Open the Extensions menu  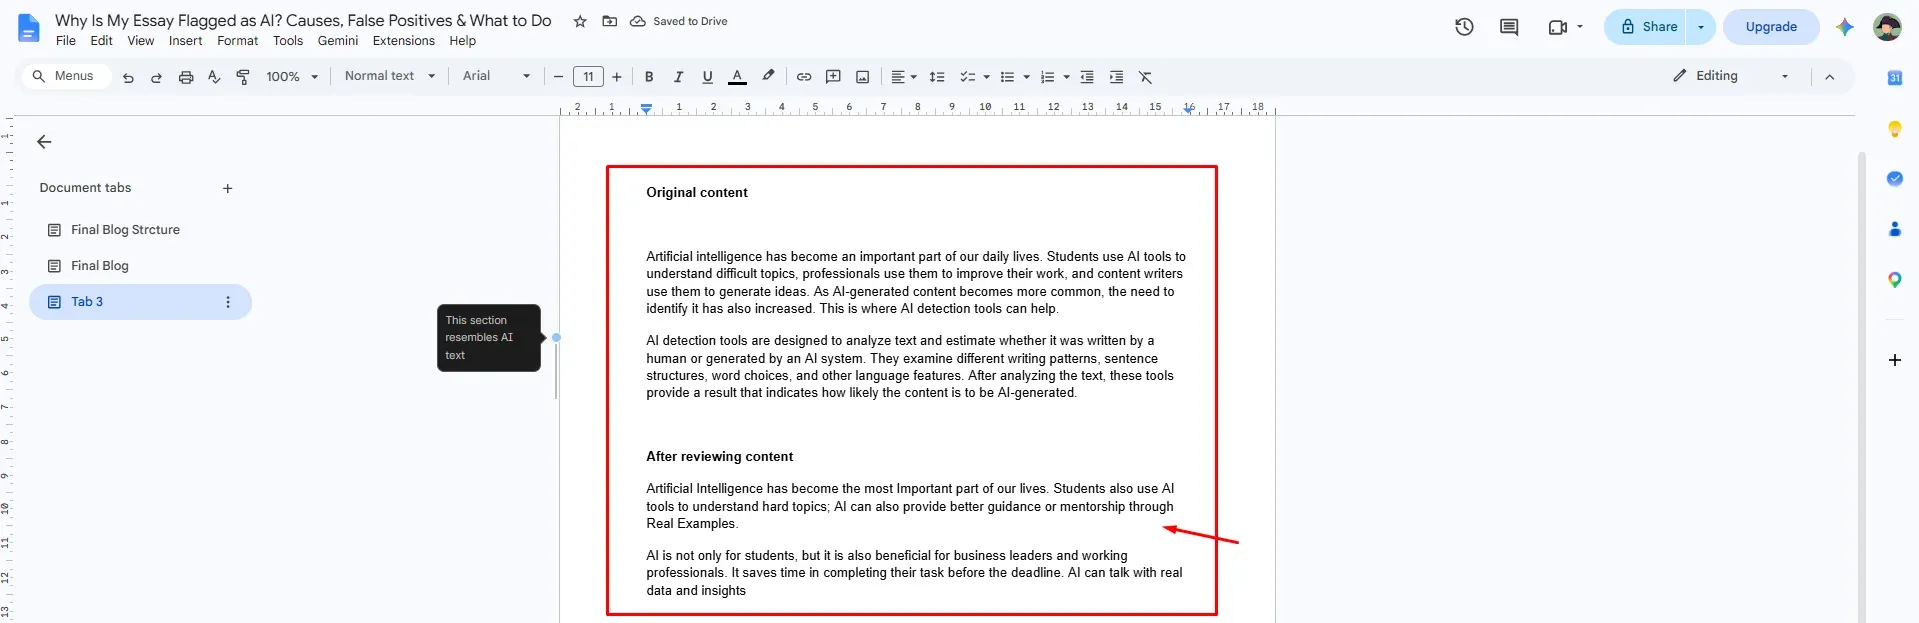[403, 41]
